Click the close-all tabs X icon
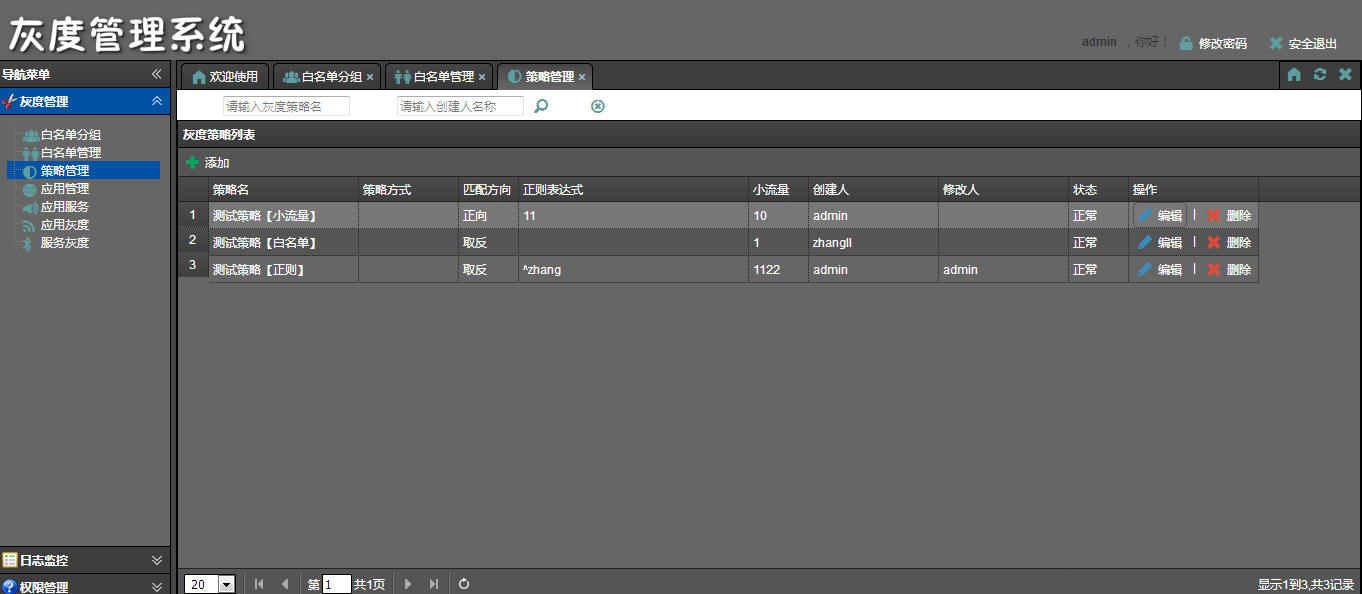This screenshot has height=594, width=1362. [x=1345, y=75]
